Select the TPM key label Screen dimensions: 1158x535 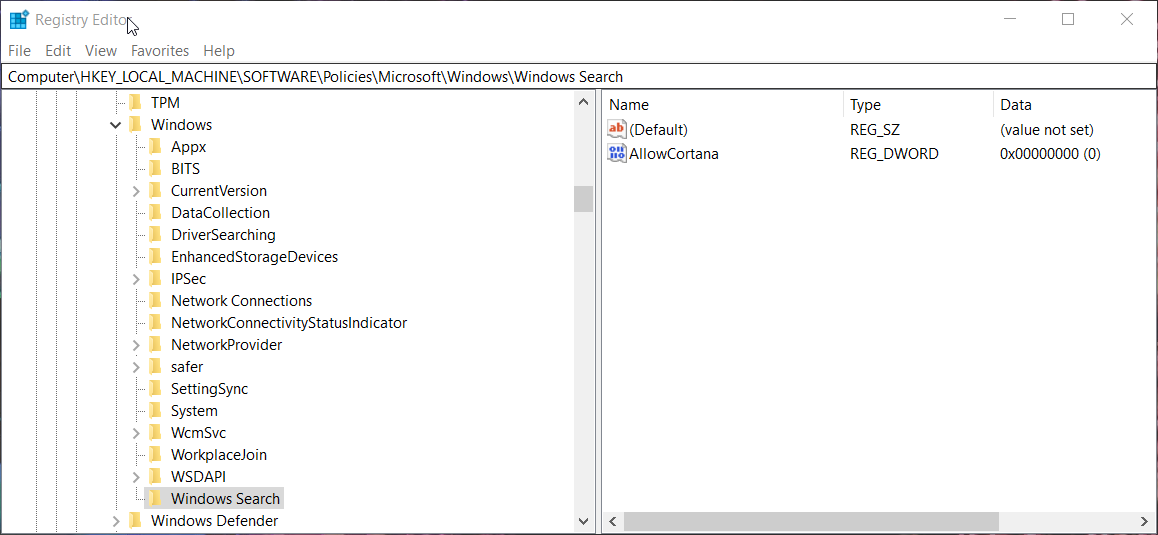coord(165,103)
